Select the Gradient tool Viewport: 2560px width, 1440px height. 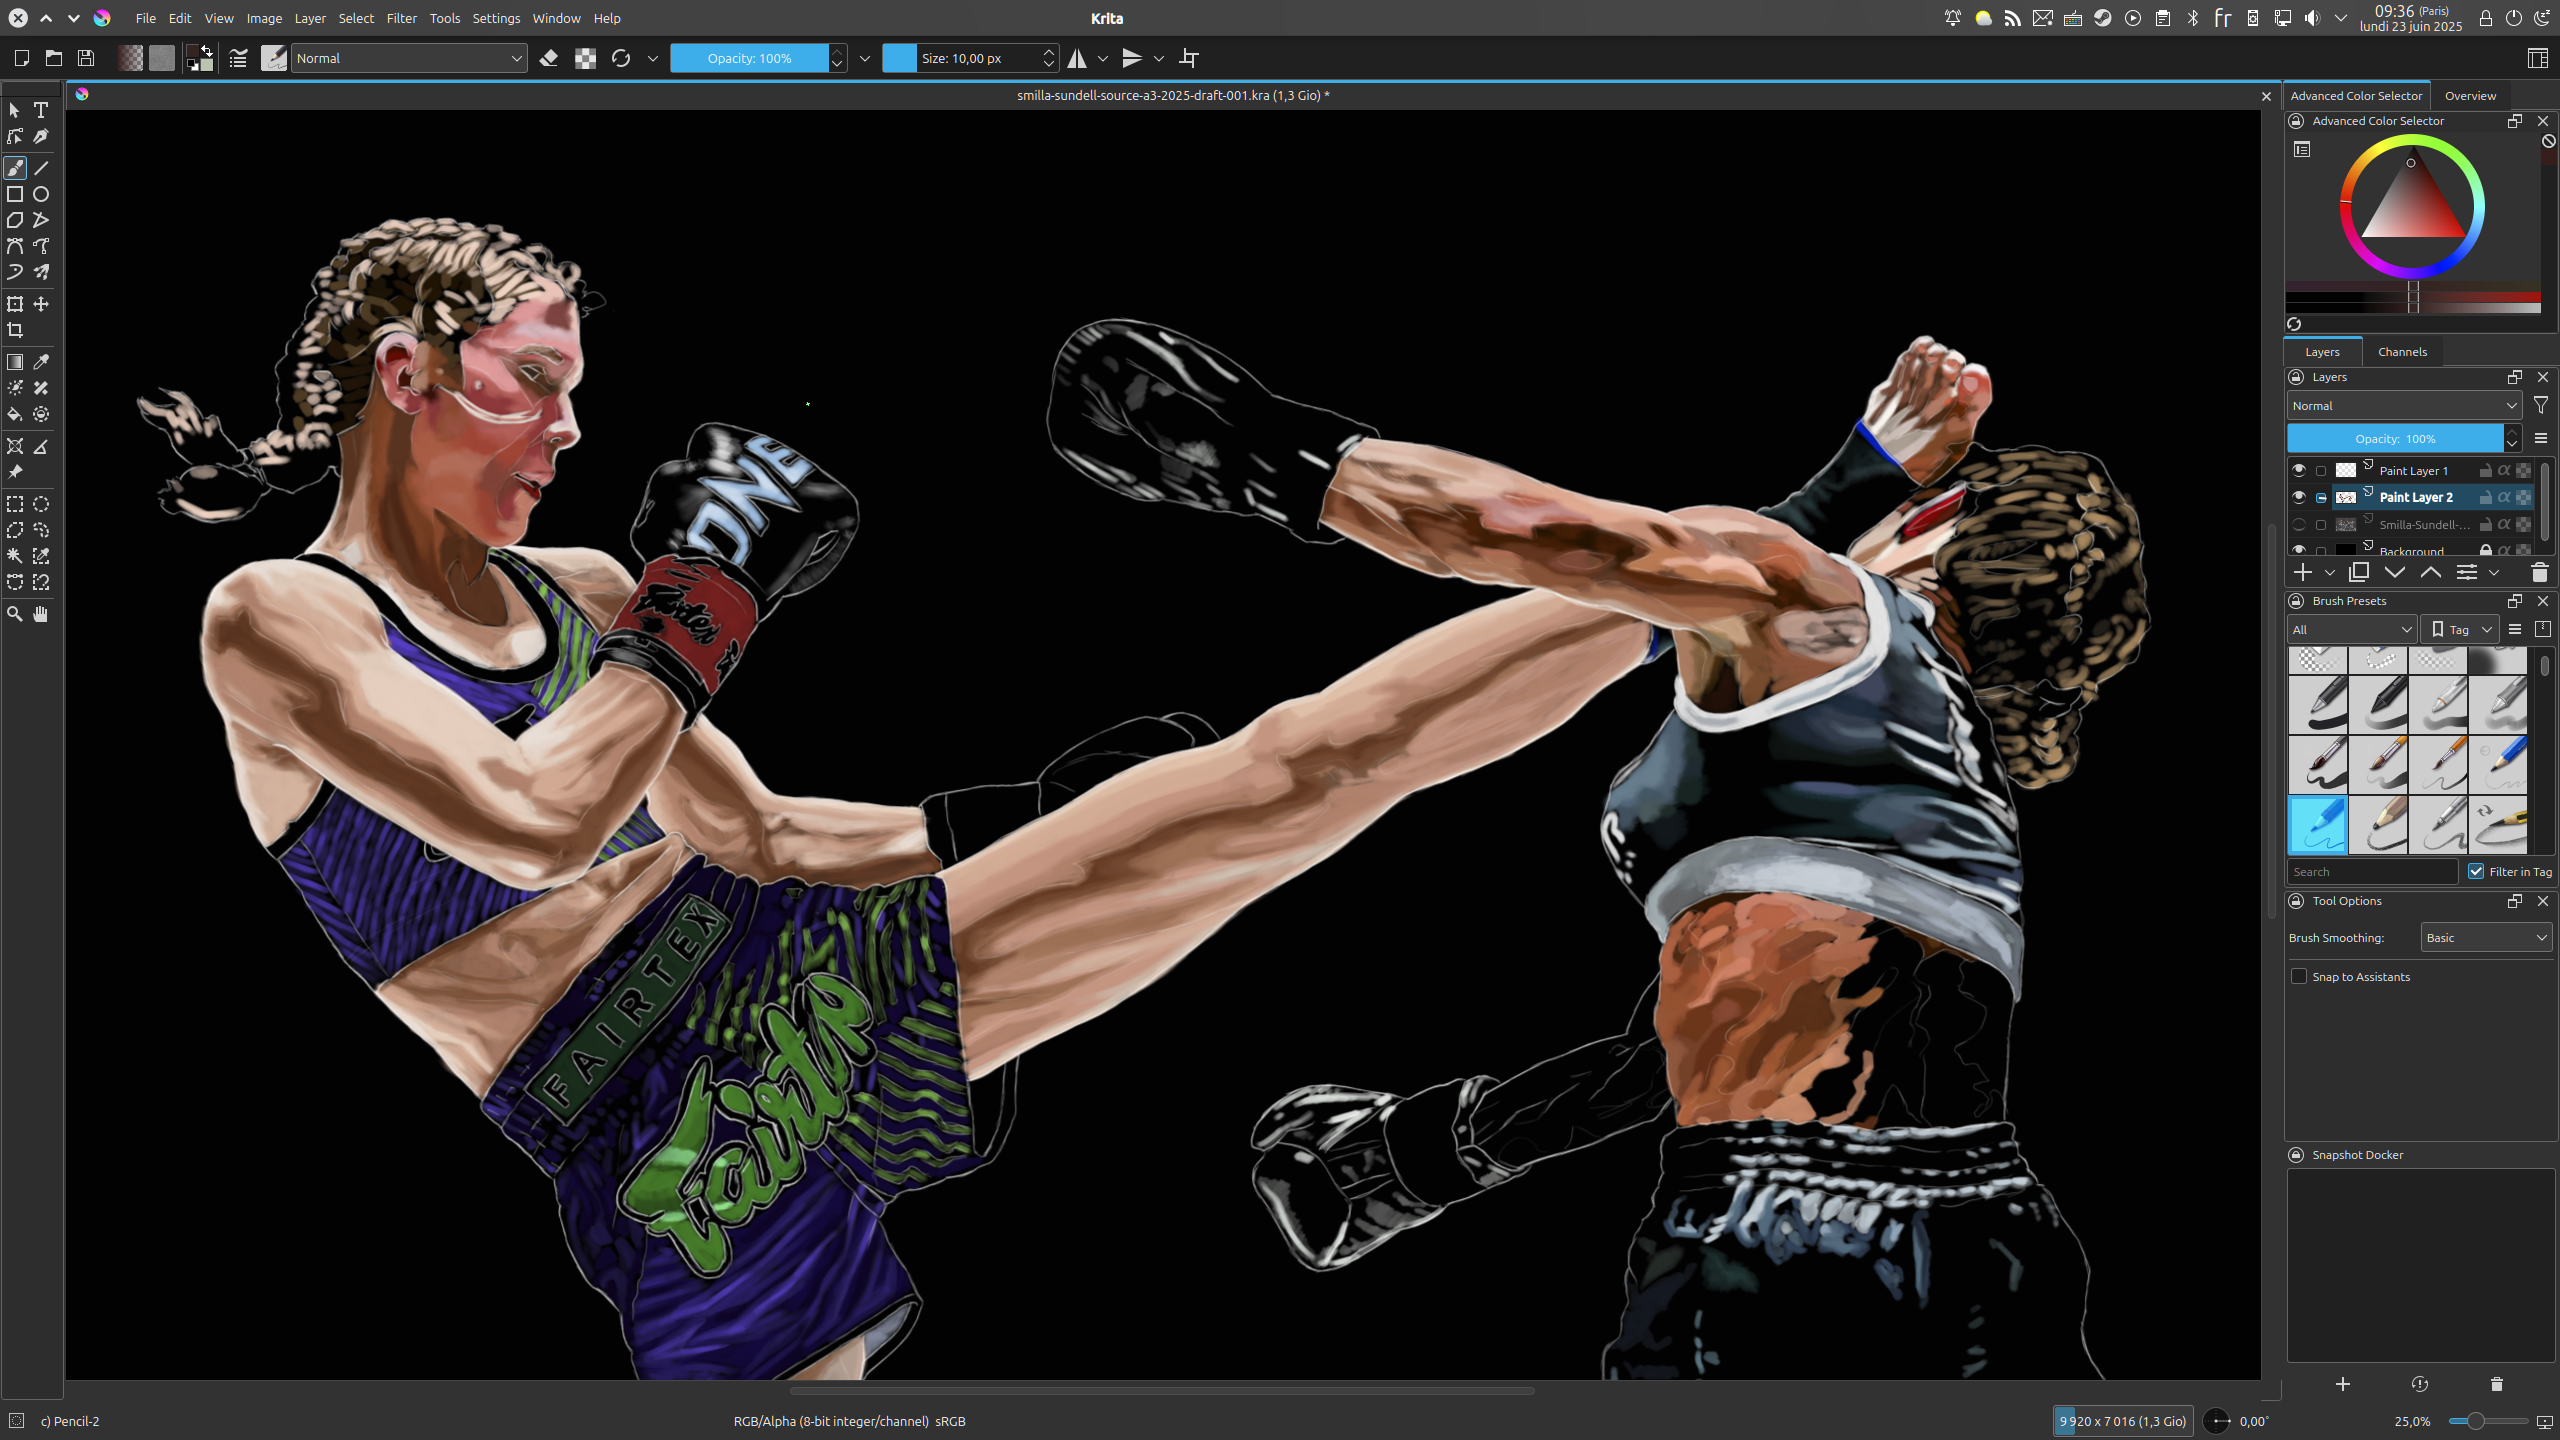[15, 362]
